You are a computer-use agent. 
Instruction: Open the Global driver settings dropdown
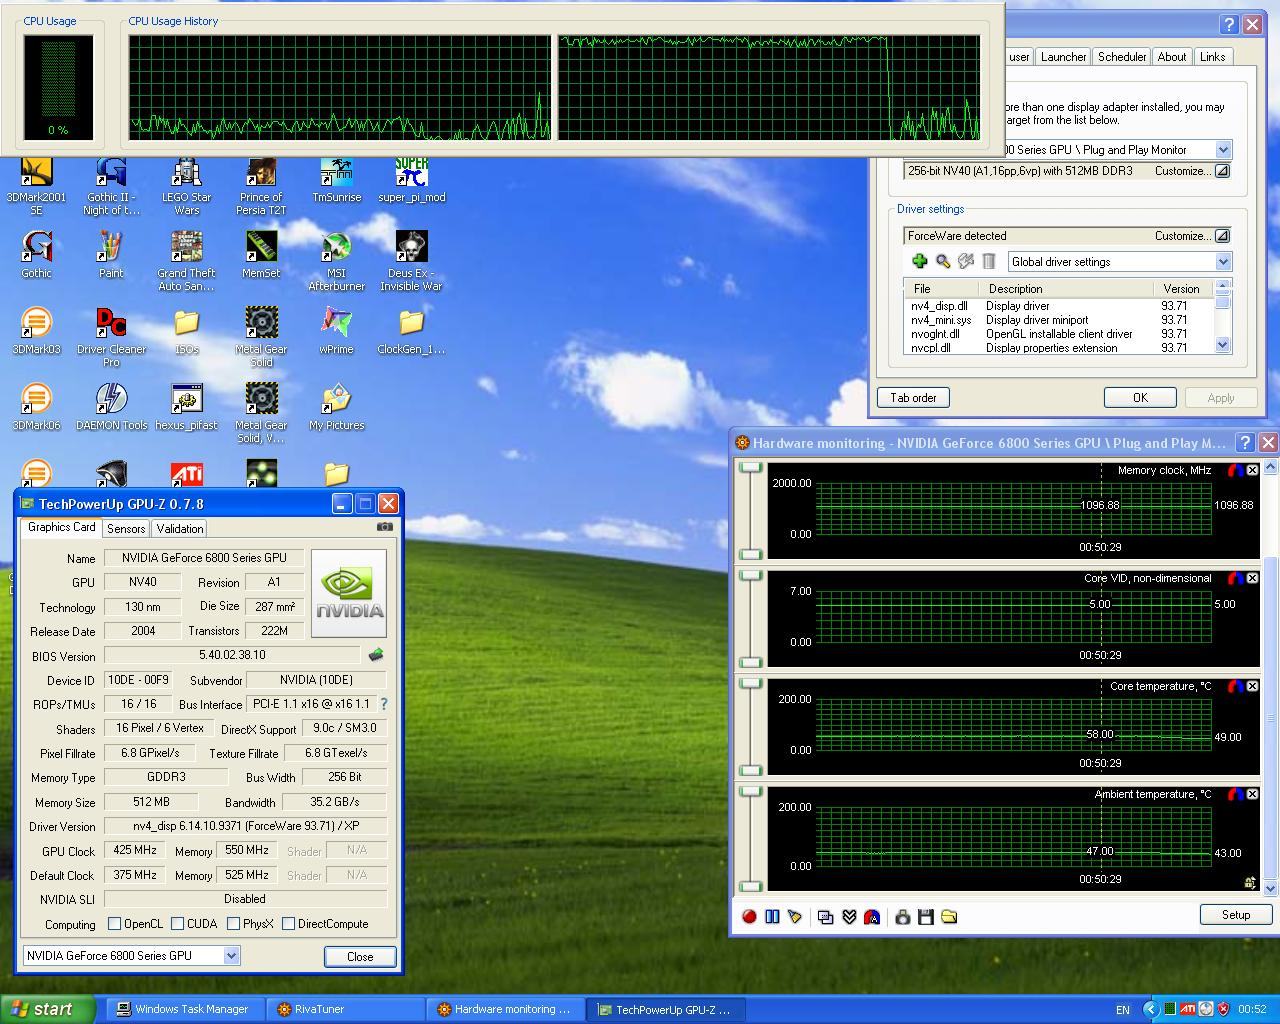click(1222, 262)
